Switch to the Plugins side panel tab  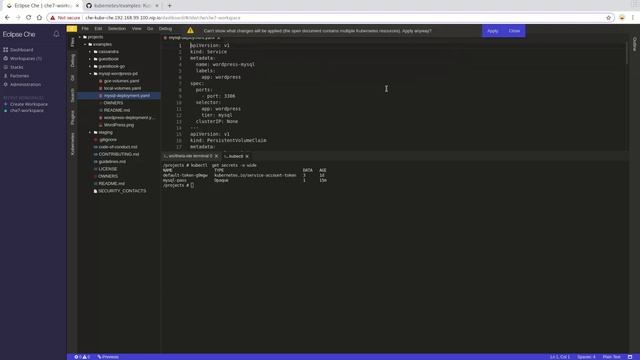tap(73, 118)
